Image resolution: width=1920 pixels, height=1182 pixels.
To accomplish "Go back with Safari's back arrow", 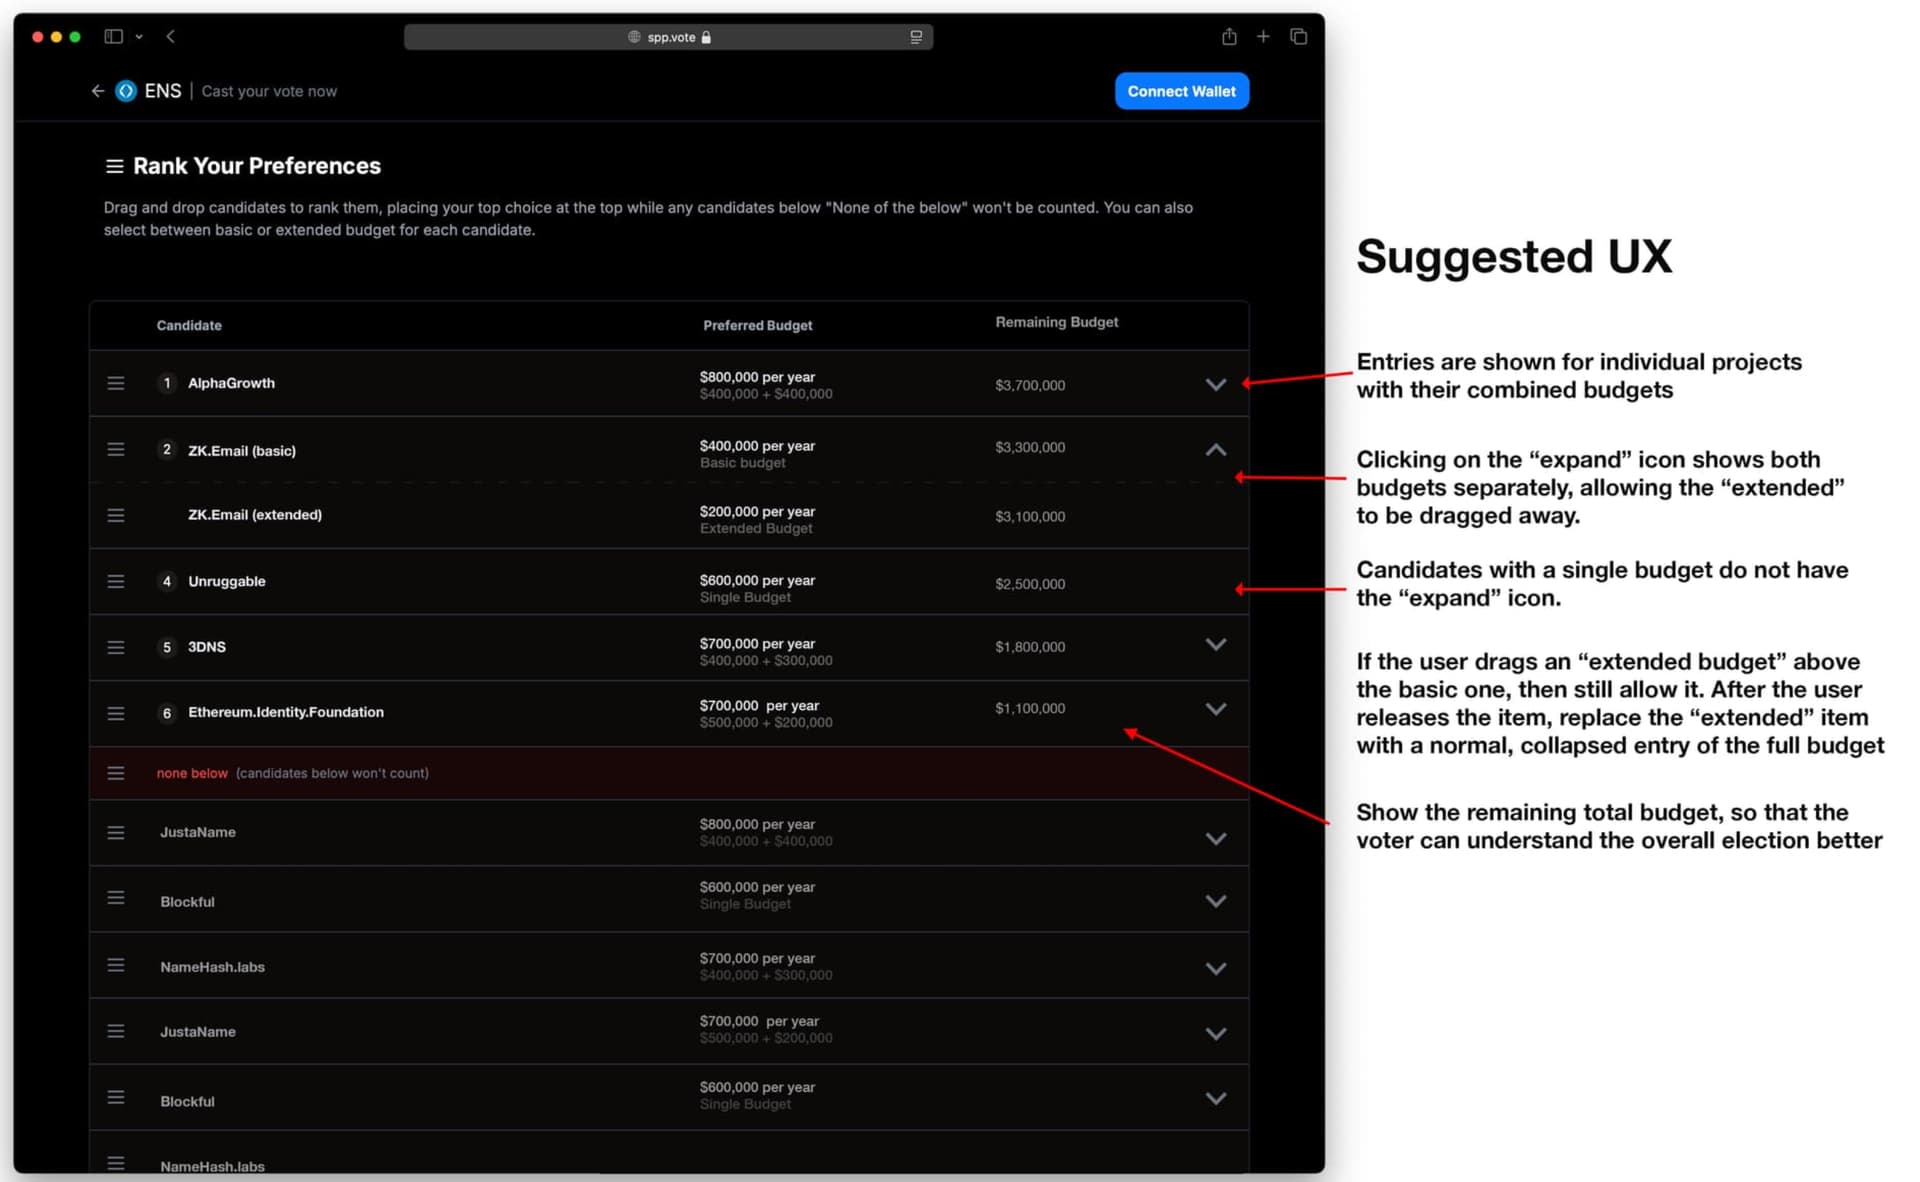I will pos(171,37).
